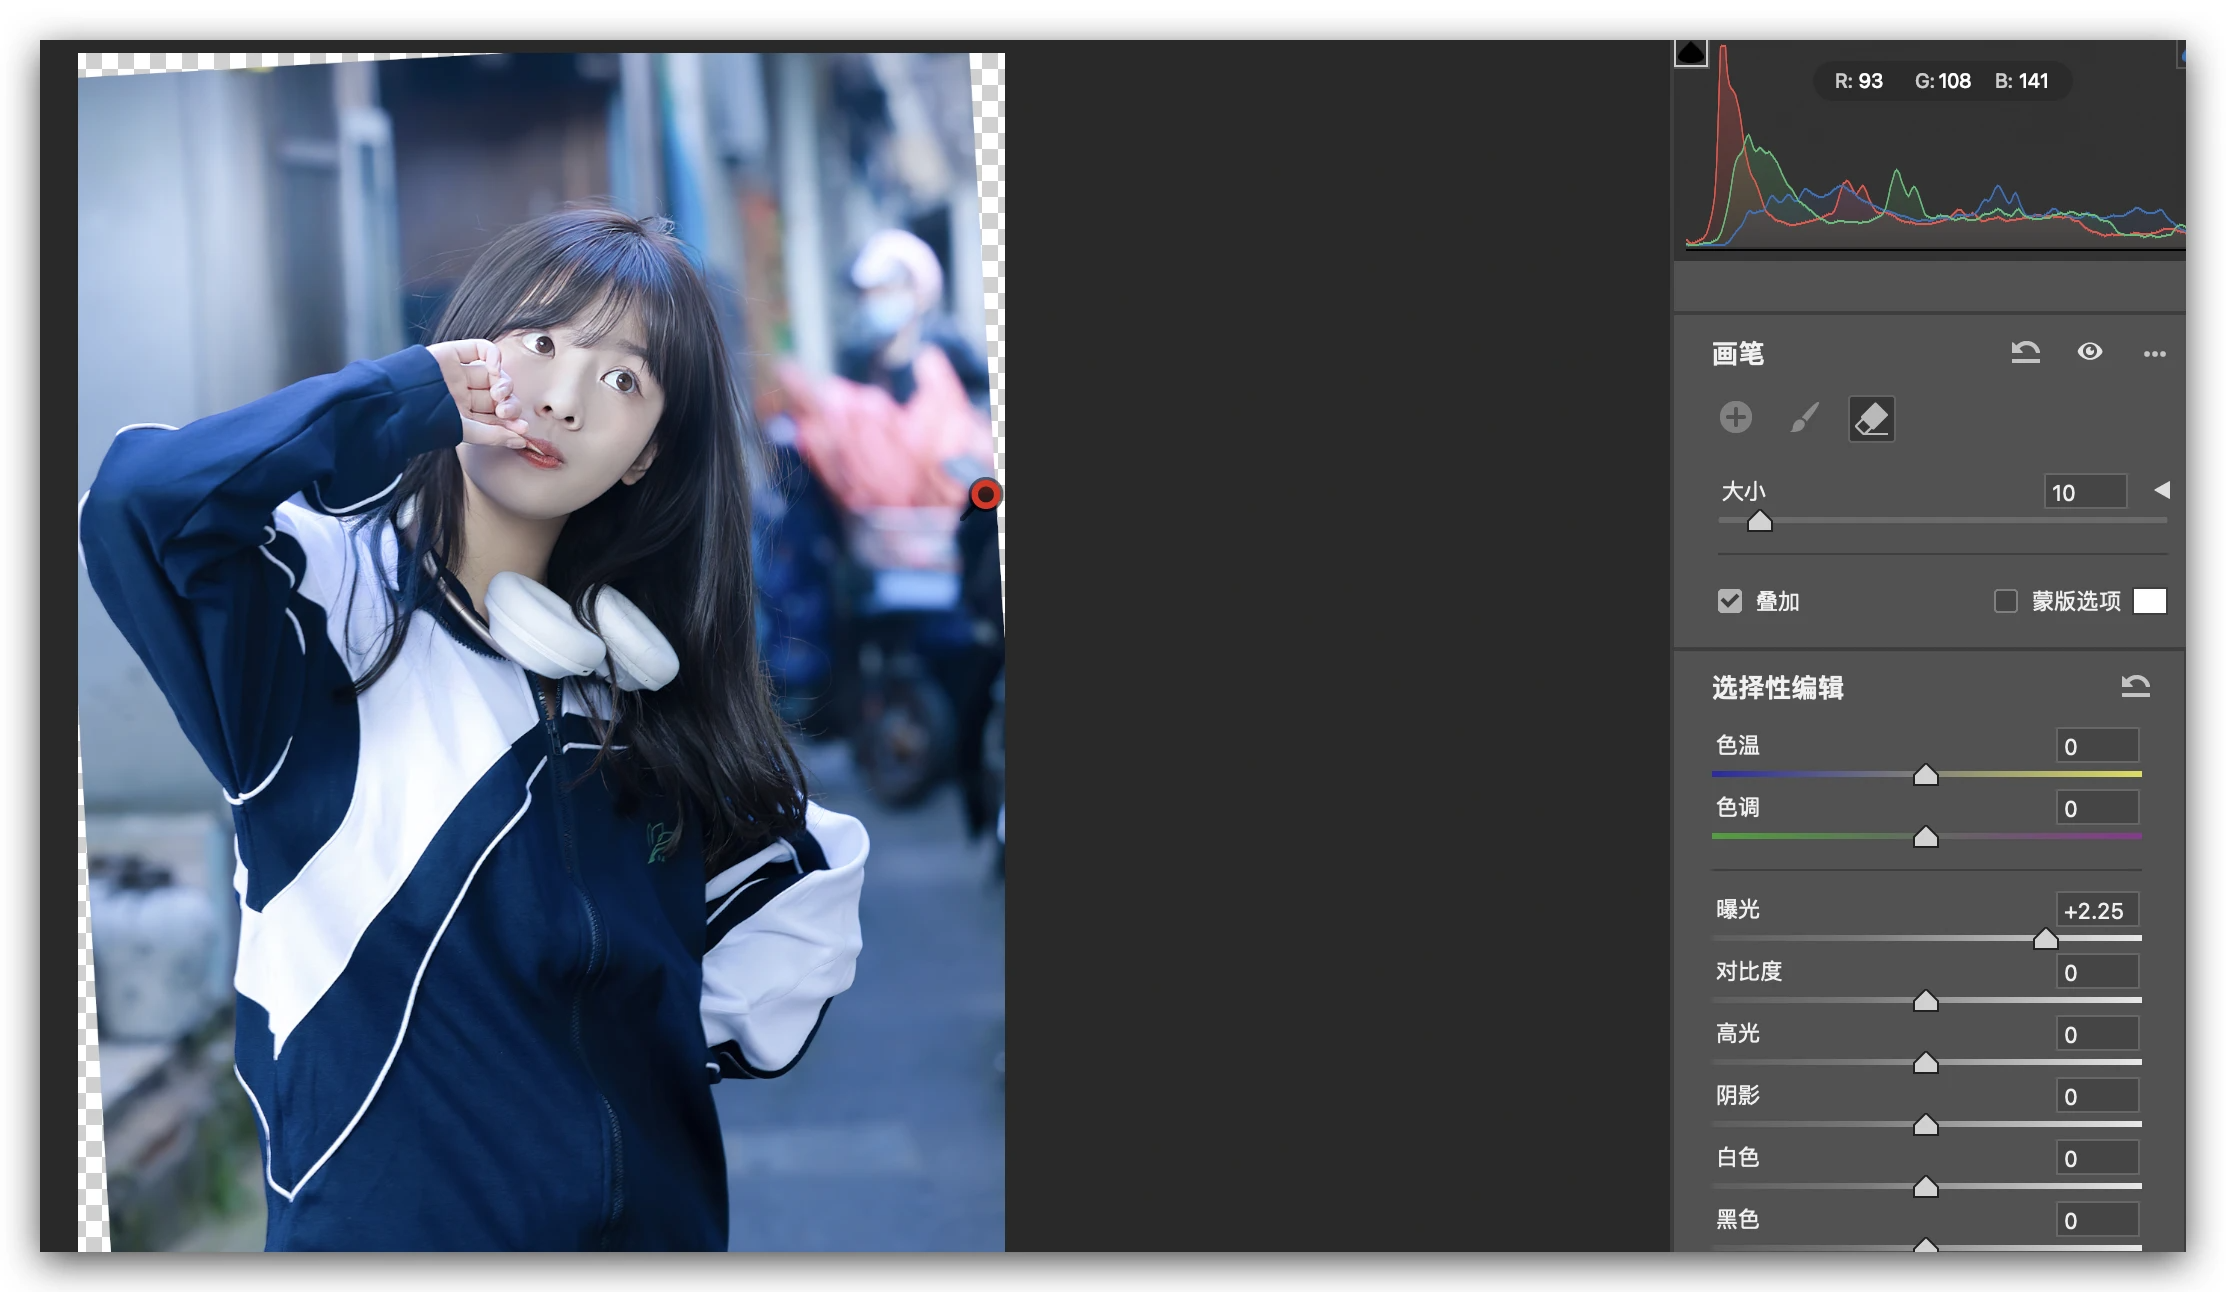Expand brush size options triangle arrow
This screenshot has width=2226, height=1292.
[x=2162, y=490]
